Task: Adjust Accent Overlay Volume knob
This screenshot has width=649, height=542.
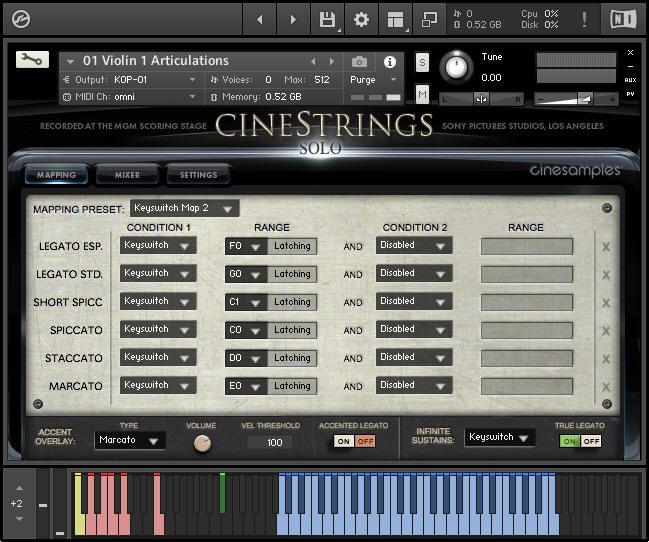Action: click(202, 443)
